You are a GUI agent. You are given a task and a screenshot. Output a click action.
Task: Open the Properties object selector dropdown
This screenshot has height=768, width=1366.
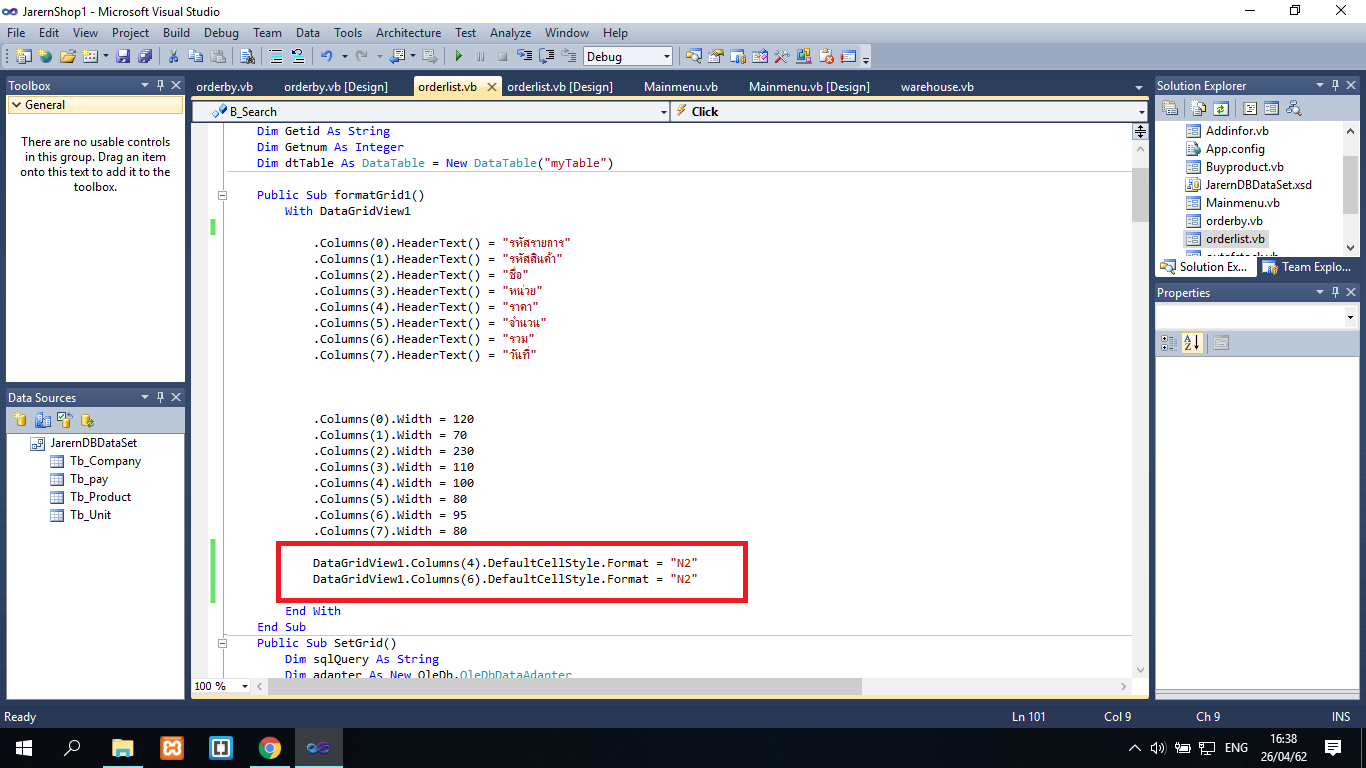tap(1350, 317)
